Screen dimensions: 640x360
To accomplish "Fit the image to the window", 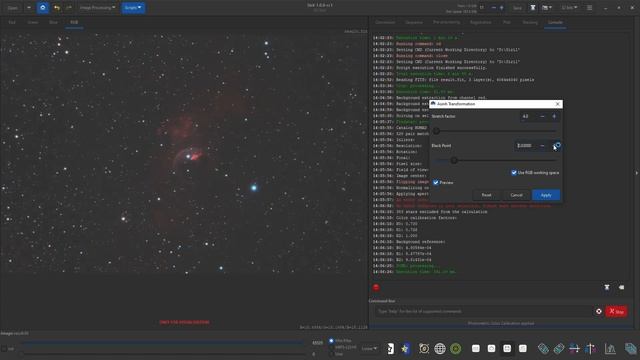I will 507,349.
